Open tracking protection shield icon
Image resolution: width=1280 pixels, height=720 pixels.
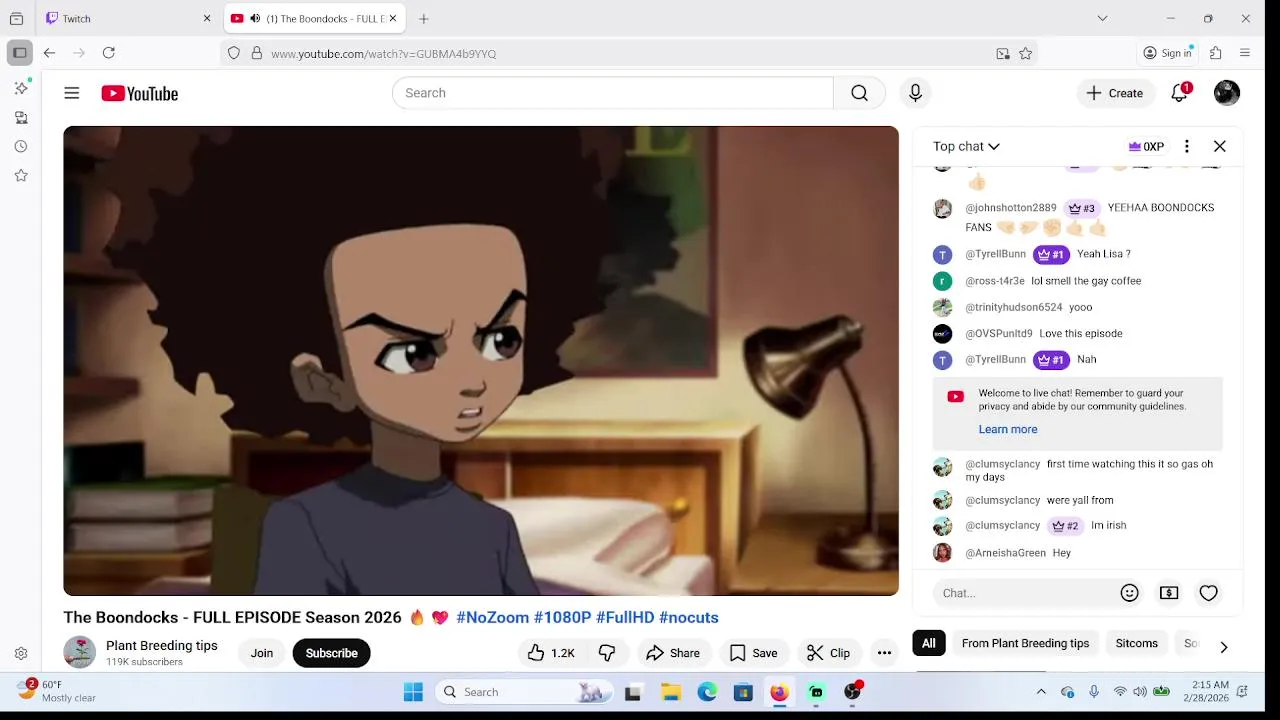click(x=234, y=53)
